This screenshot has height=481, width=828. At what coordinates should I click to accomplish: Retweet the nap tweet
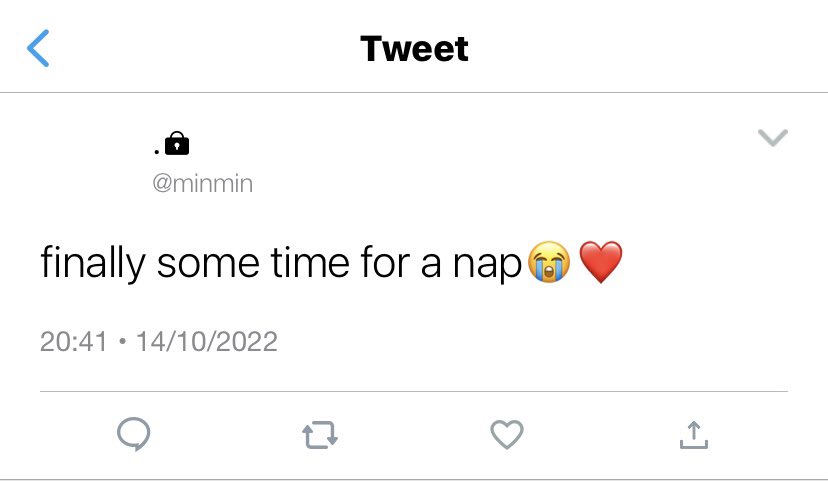click(320, 435)
